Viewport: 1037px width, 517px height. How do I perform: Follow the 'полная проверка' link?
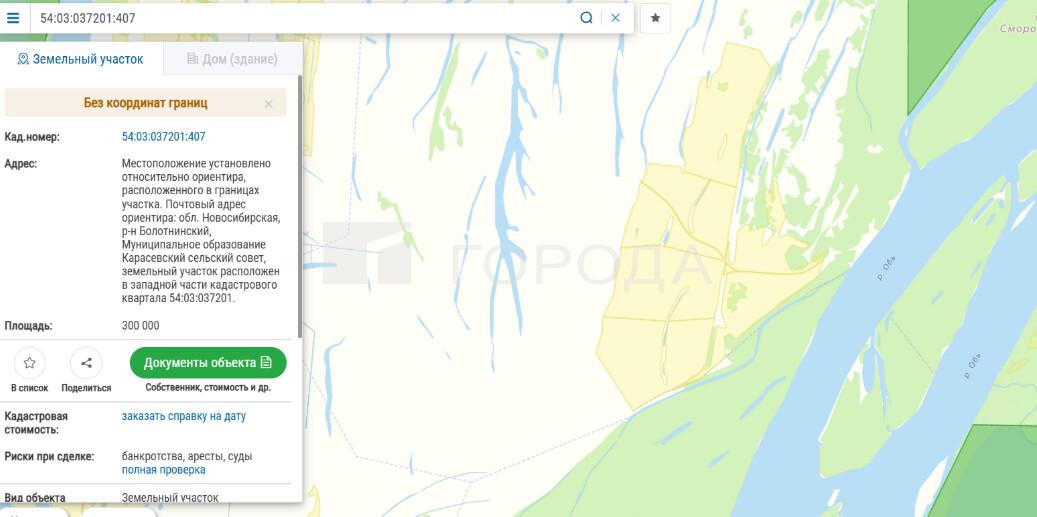[x=163, y=470]
